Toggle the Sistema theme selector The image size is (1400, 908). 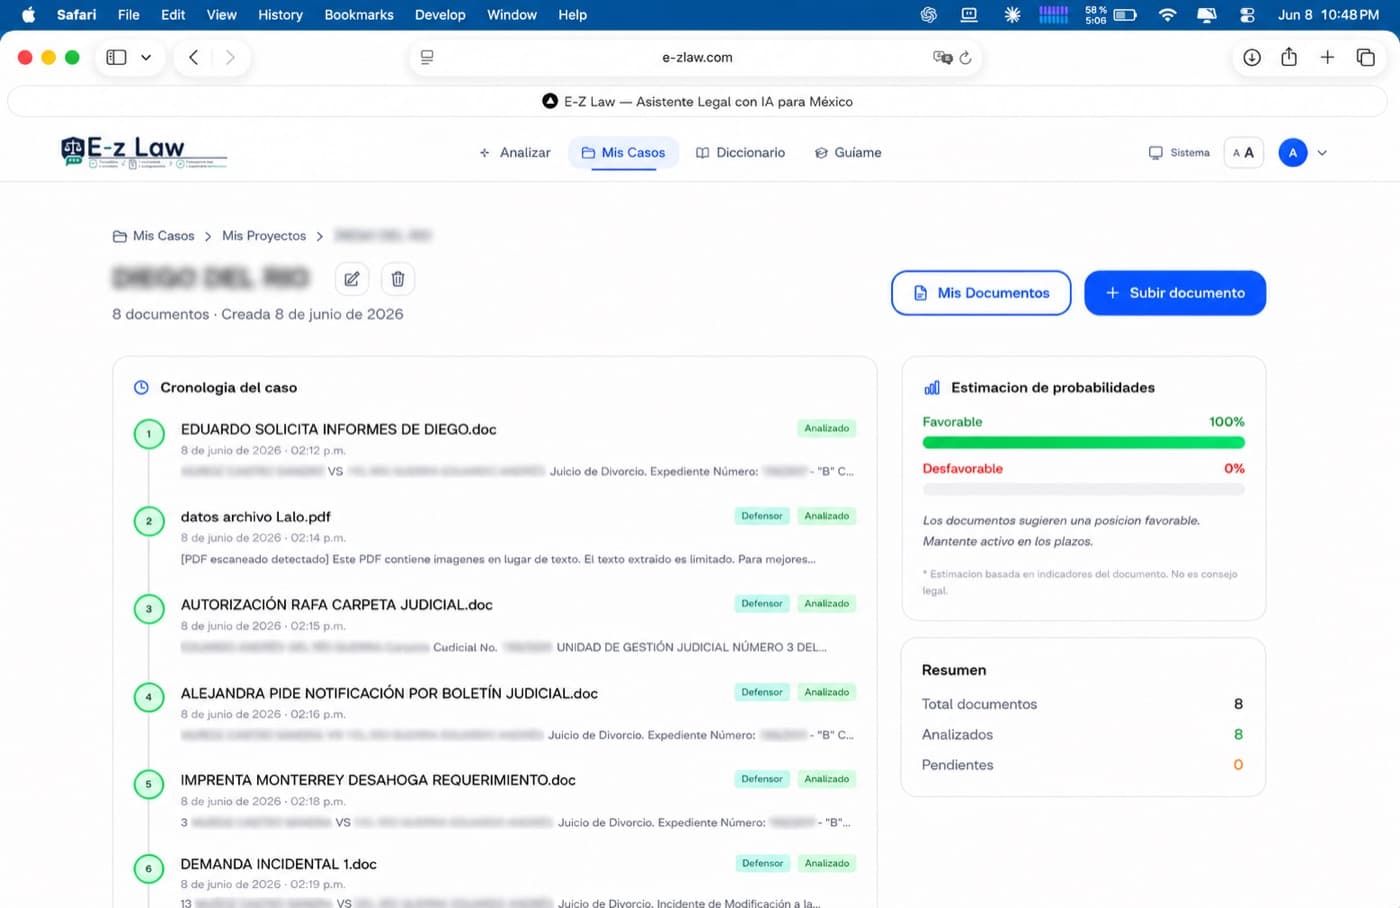point(1179,153)
